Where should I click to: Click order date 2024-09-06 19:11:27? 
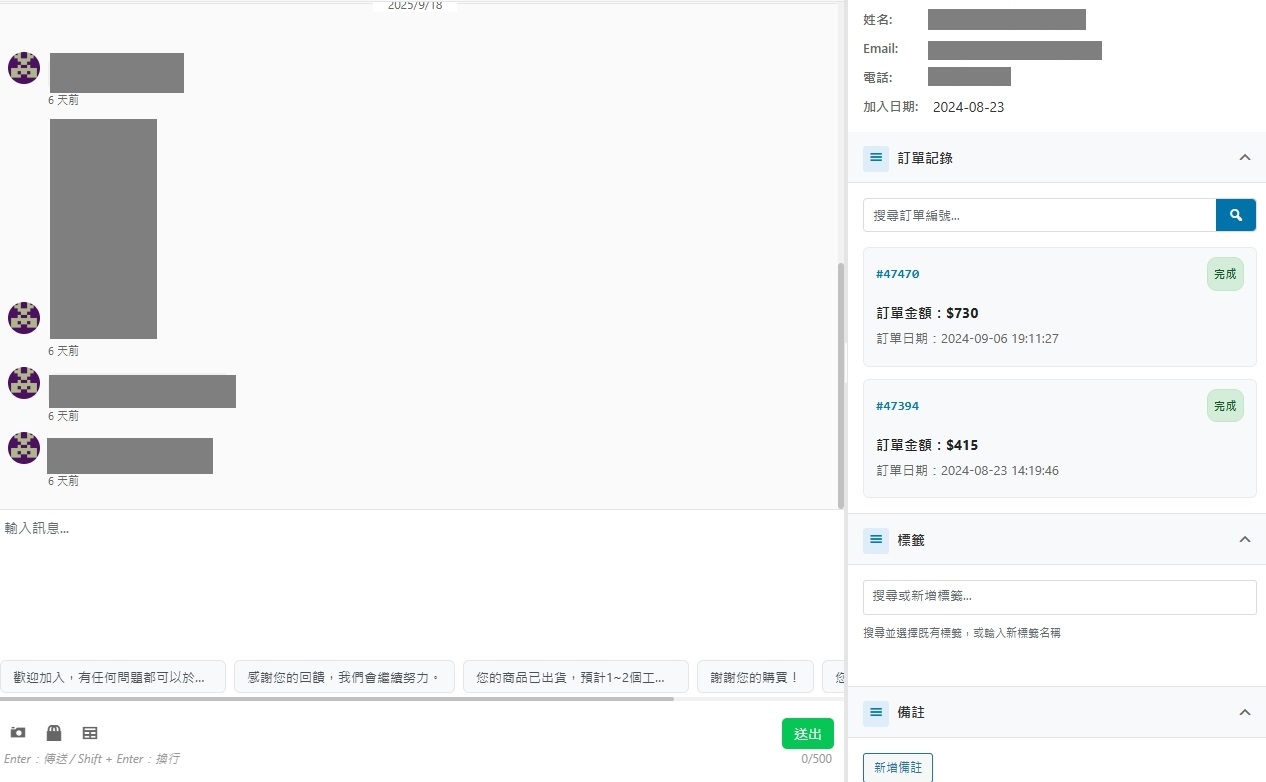1000,339
